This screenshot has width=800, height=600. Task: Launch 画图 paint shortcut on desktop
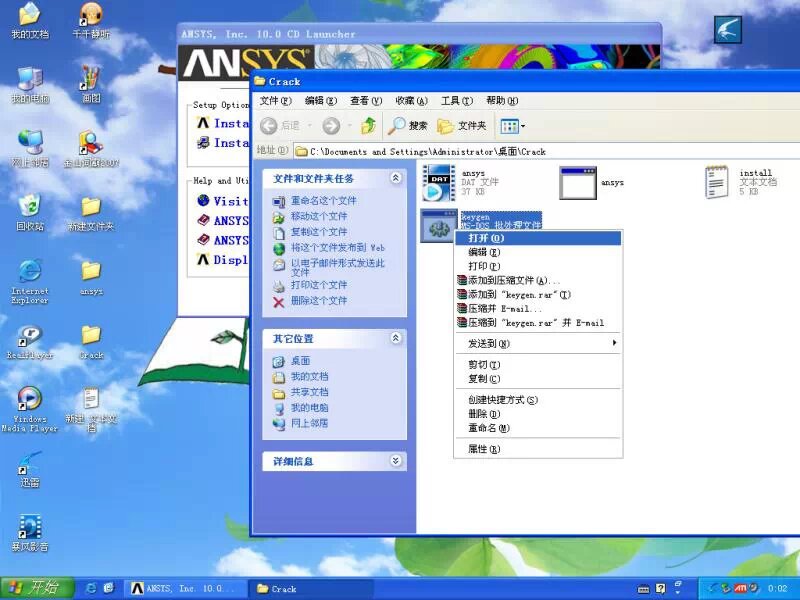pos(91,85)
